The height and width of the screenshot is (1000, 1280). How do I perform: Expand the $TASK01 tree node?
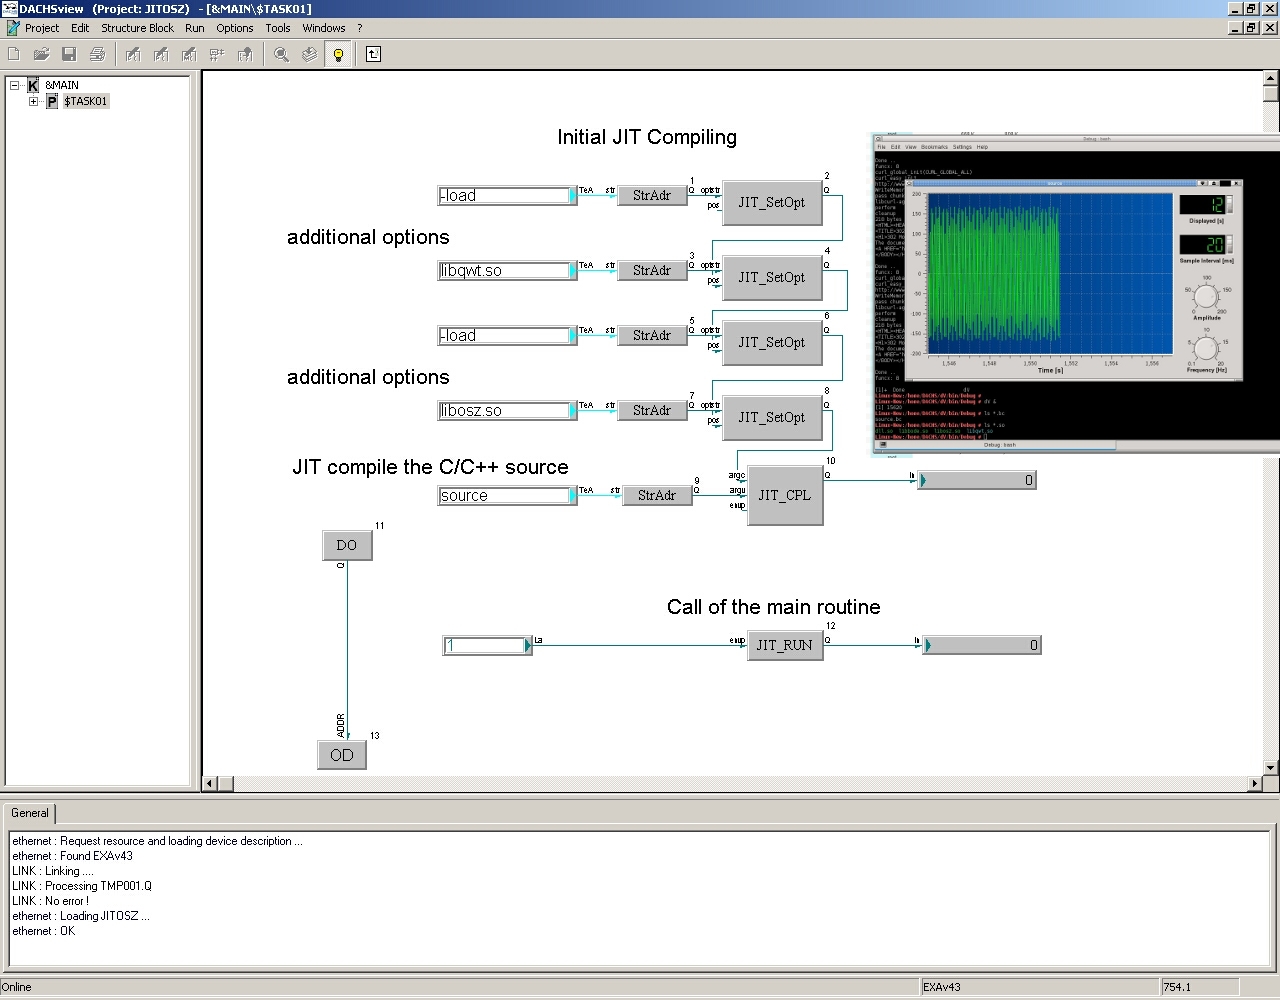[33, 101]
